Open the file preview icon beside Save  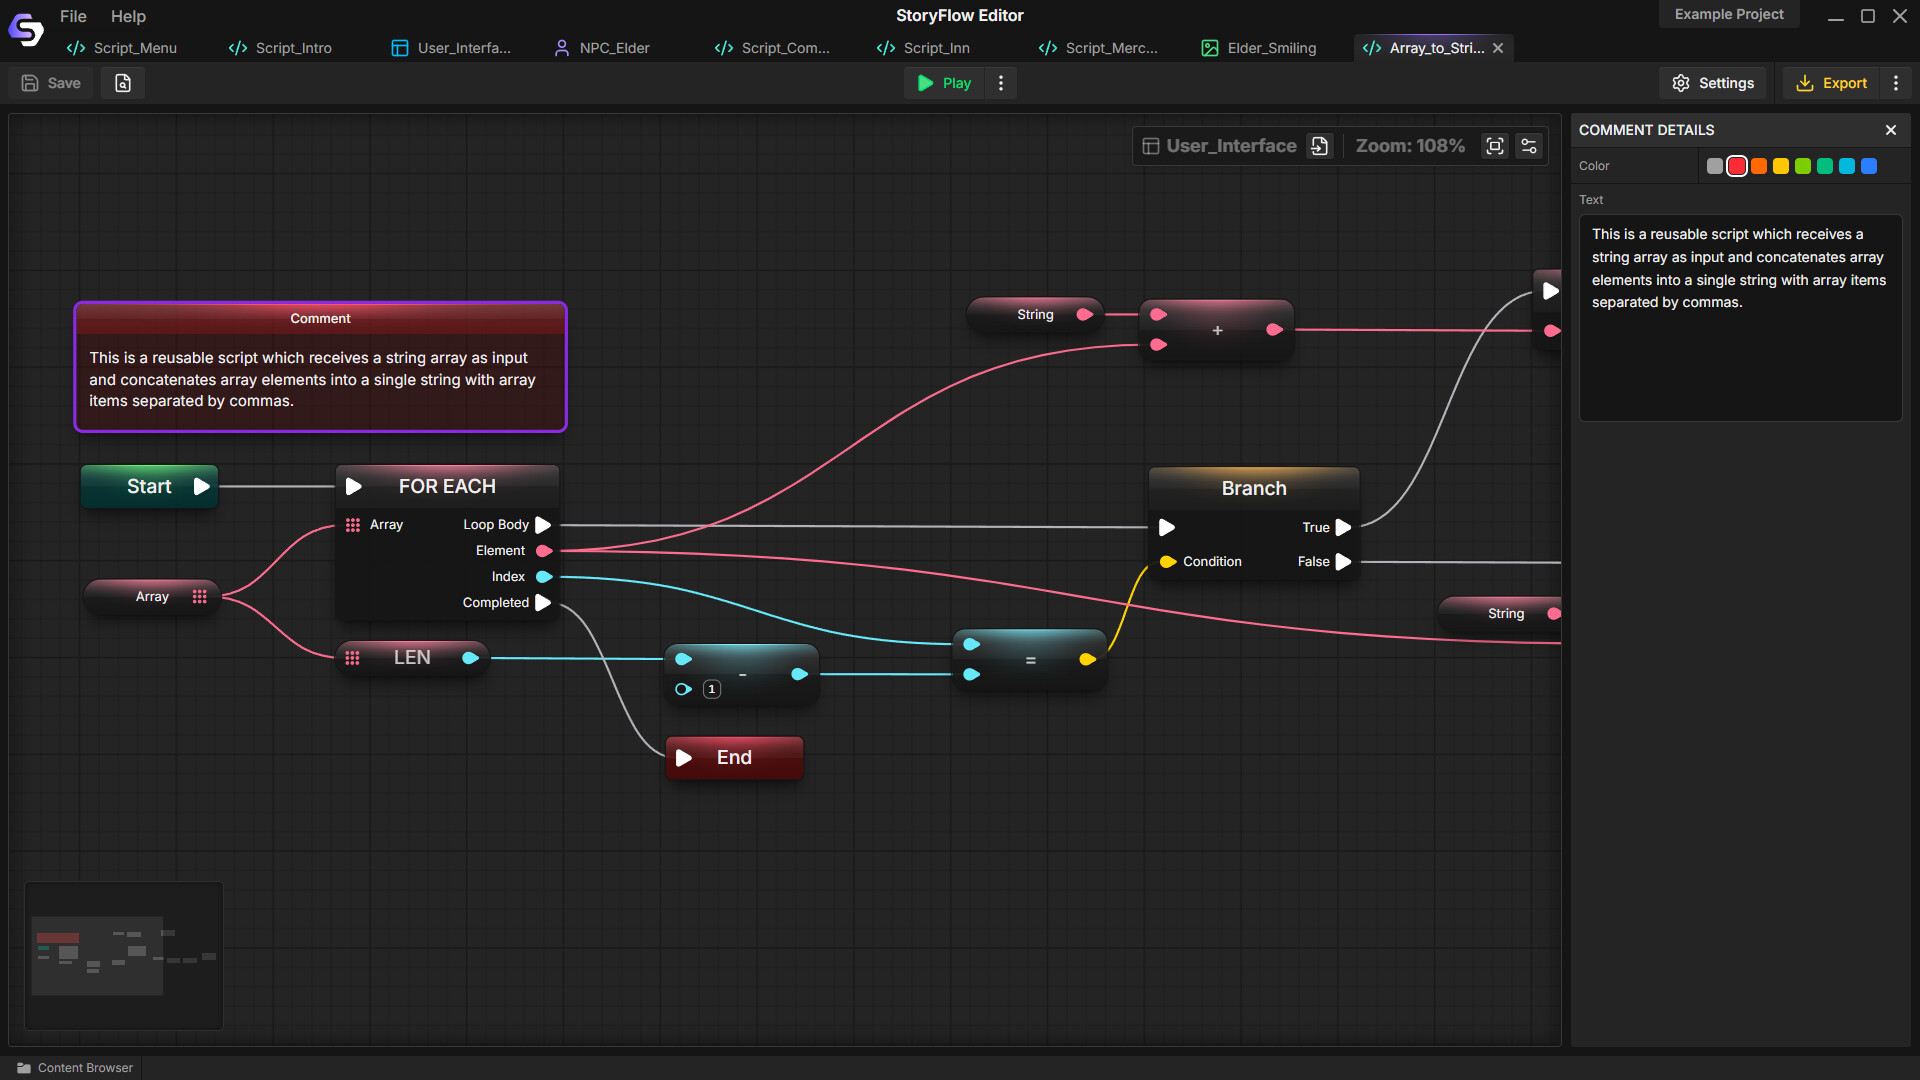point(122,83)
